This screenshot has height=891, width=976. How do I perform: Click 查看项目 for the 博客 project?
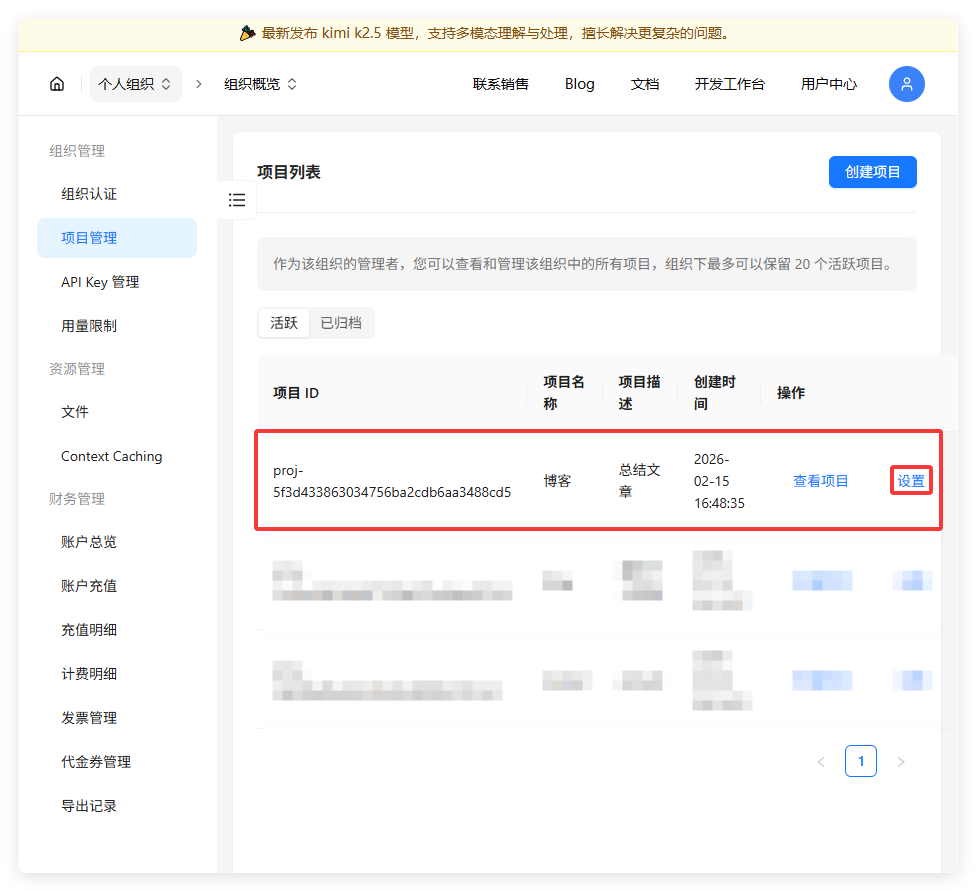[820, 481]
